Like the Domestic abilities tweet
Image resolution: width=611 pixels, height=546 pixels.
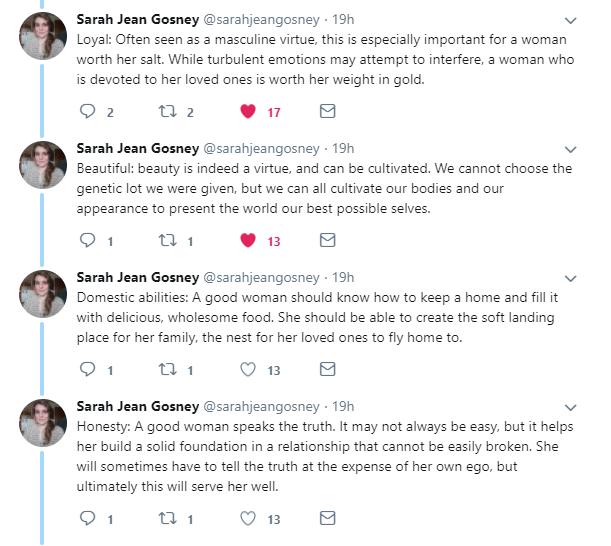point(248,369)
